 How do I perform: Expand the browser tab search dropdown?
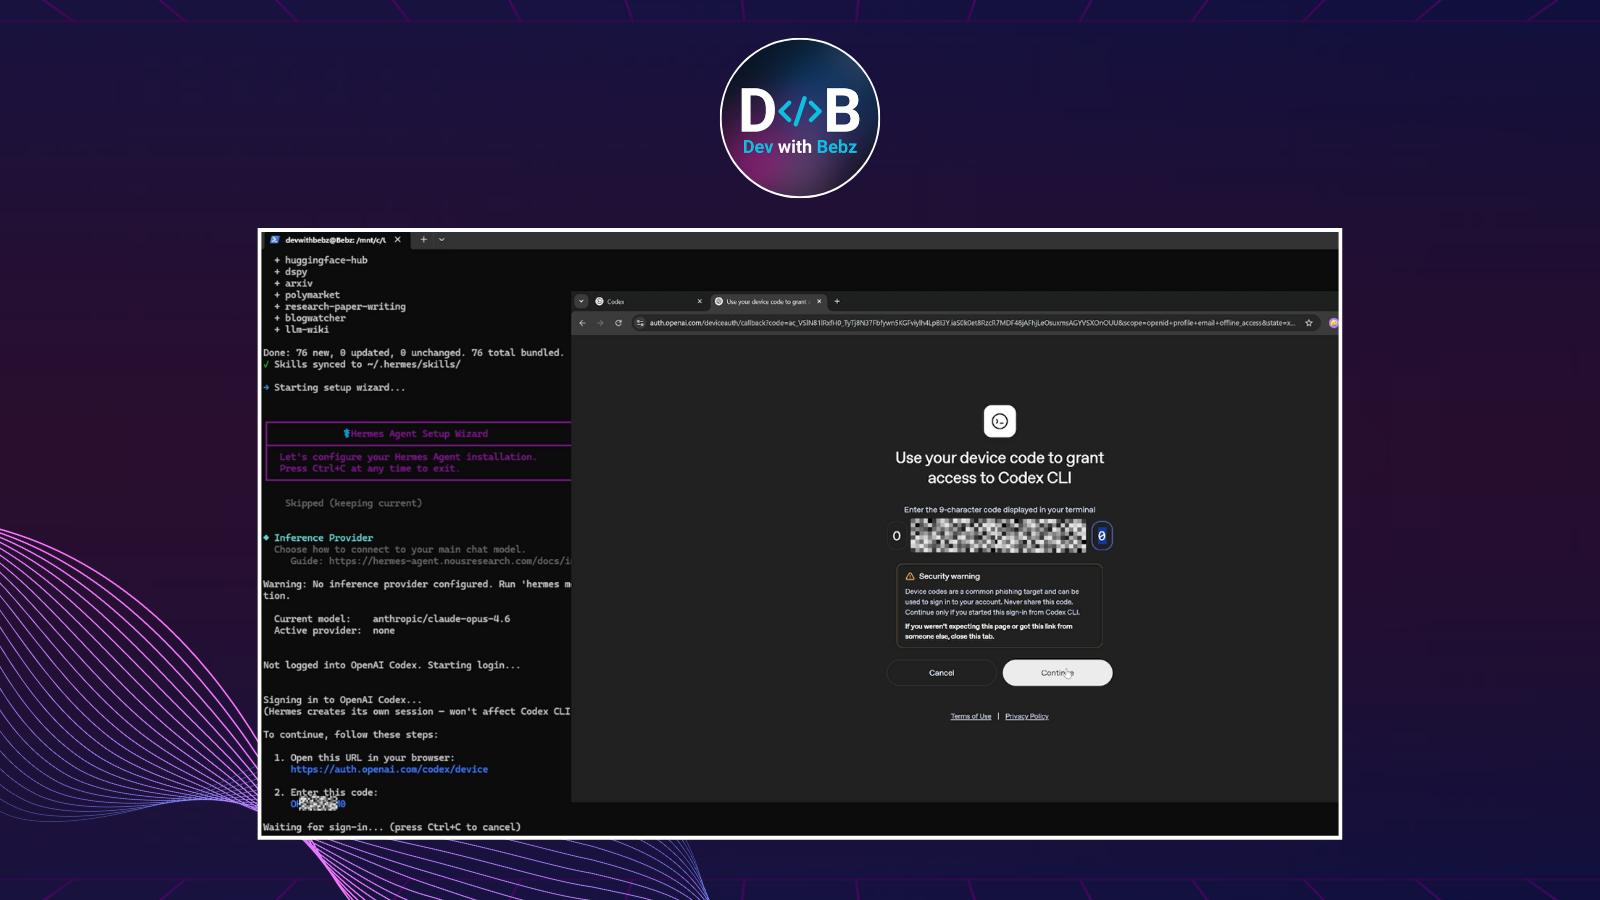pyautogui.click(x=581, y=301)
